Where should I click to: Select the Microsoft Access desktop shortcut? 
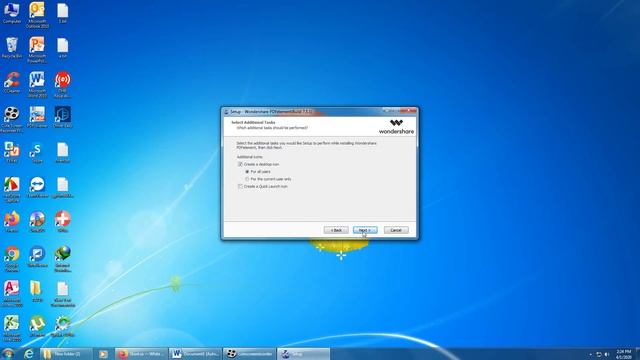tap(12, 294)
